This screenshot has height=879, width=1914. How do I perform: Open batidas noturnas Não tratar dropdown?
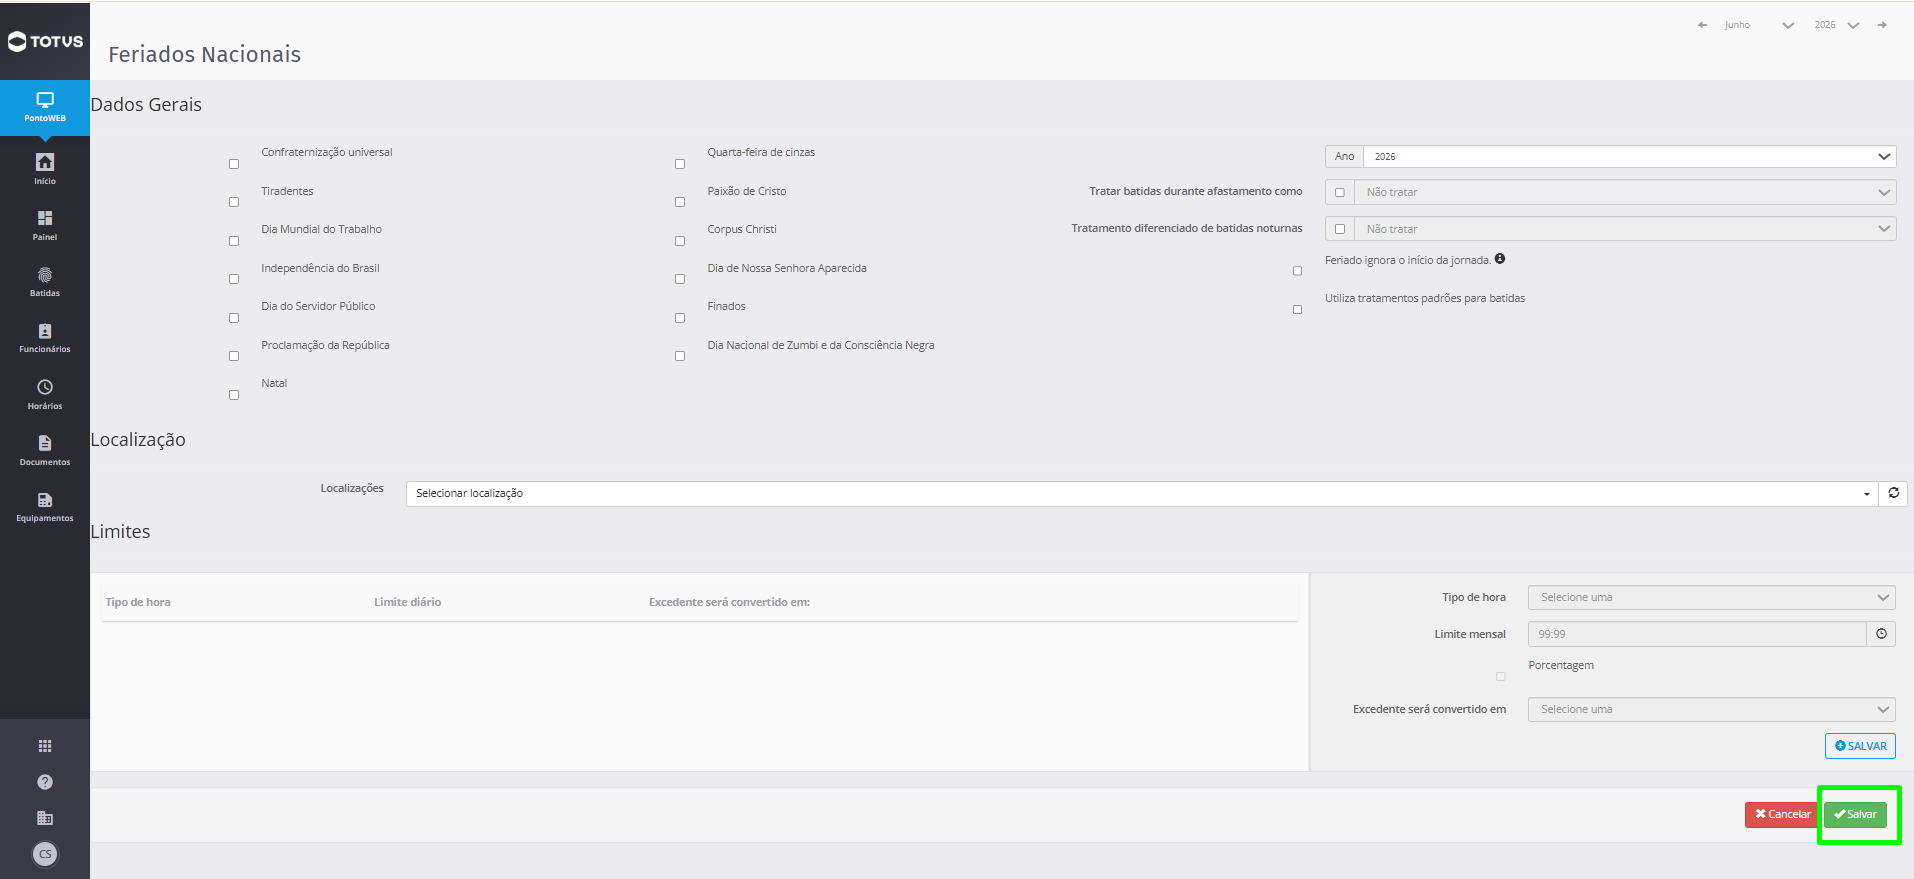point(1625,229)
